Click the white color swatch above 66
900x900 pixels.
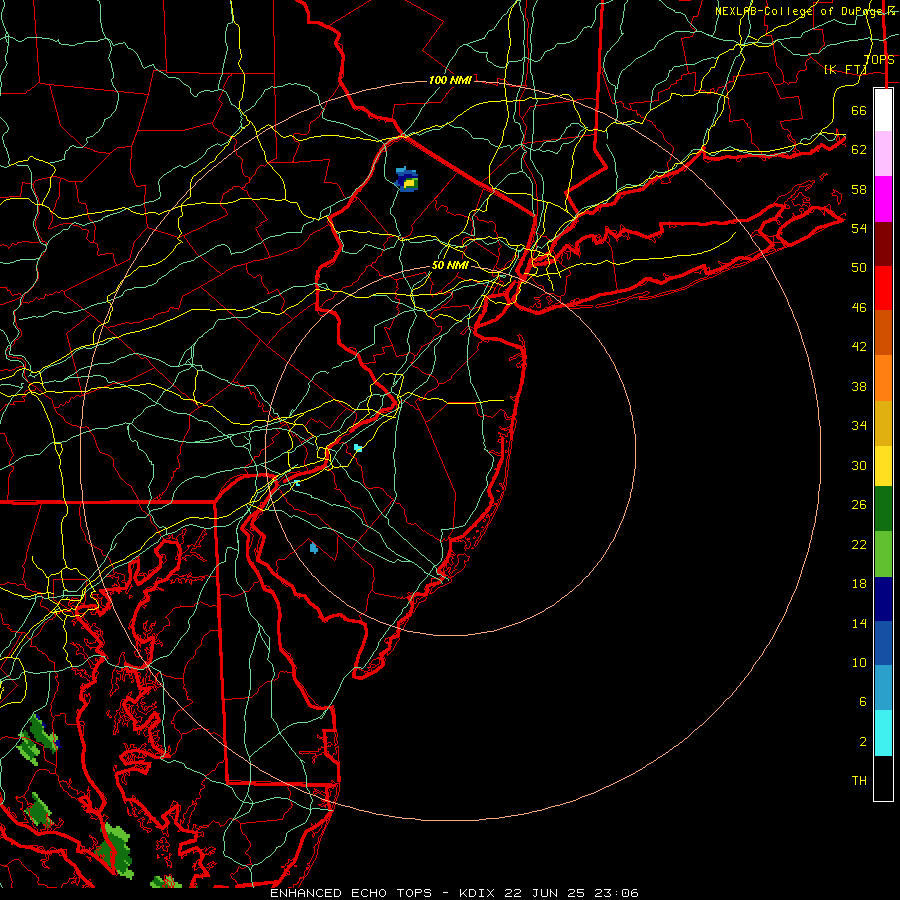coord(883,110)
